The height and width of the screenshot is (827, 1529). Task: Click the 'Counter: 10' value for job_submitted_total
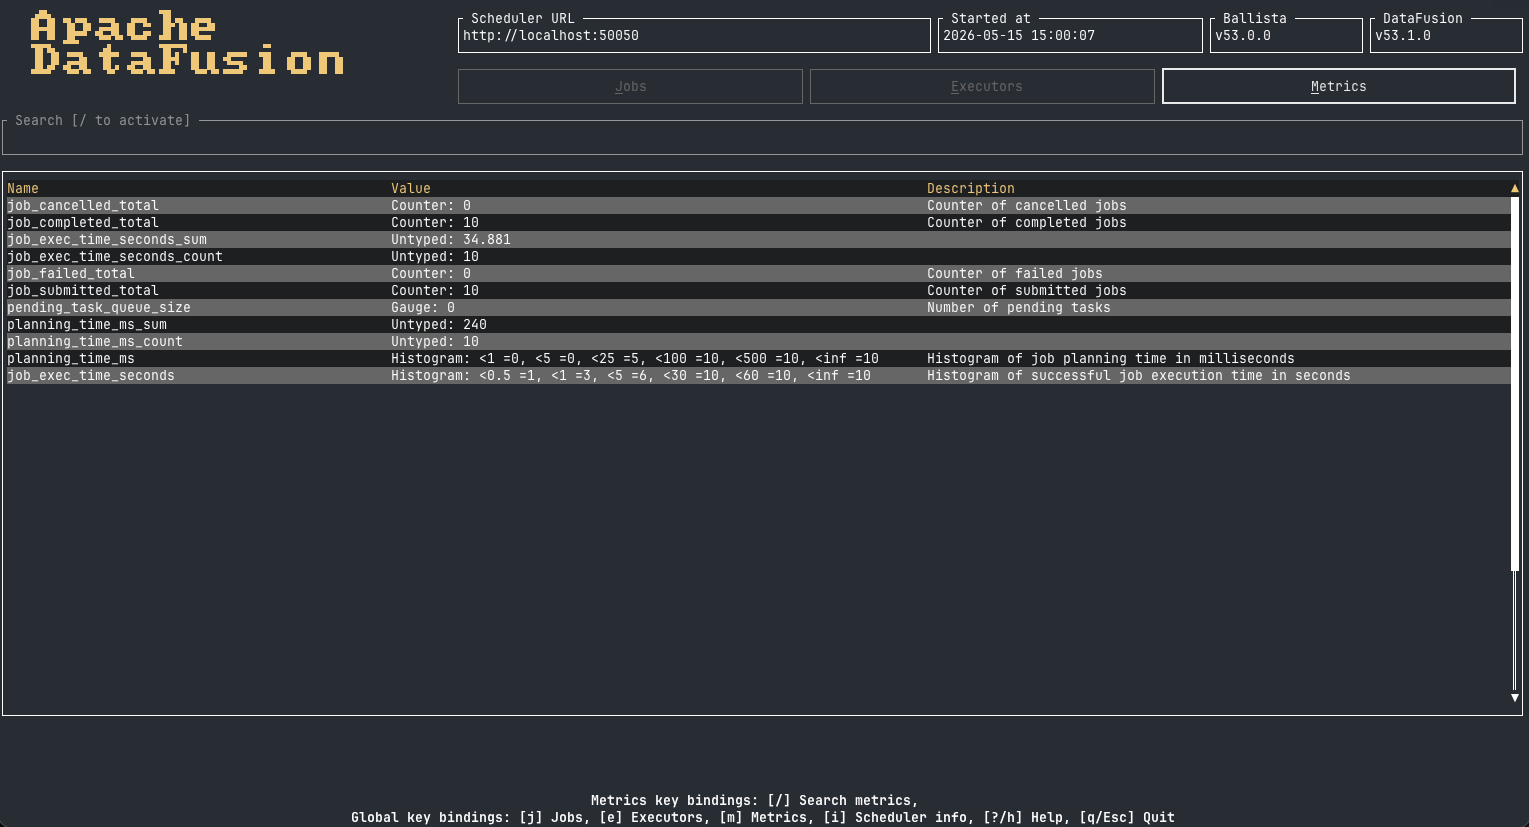click(435, 290)
